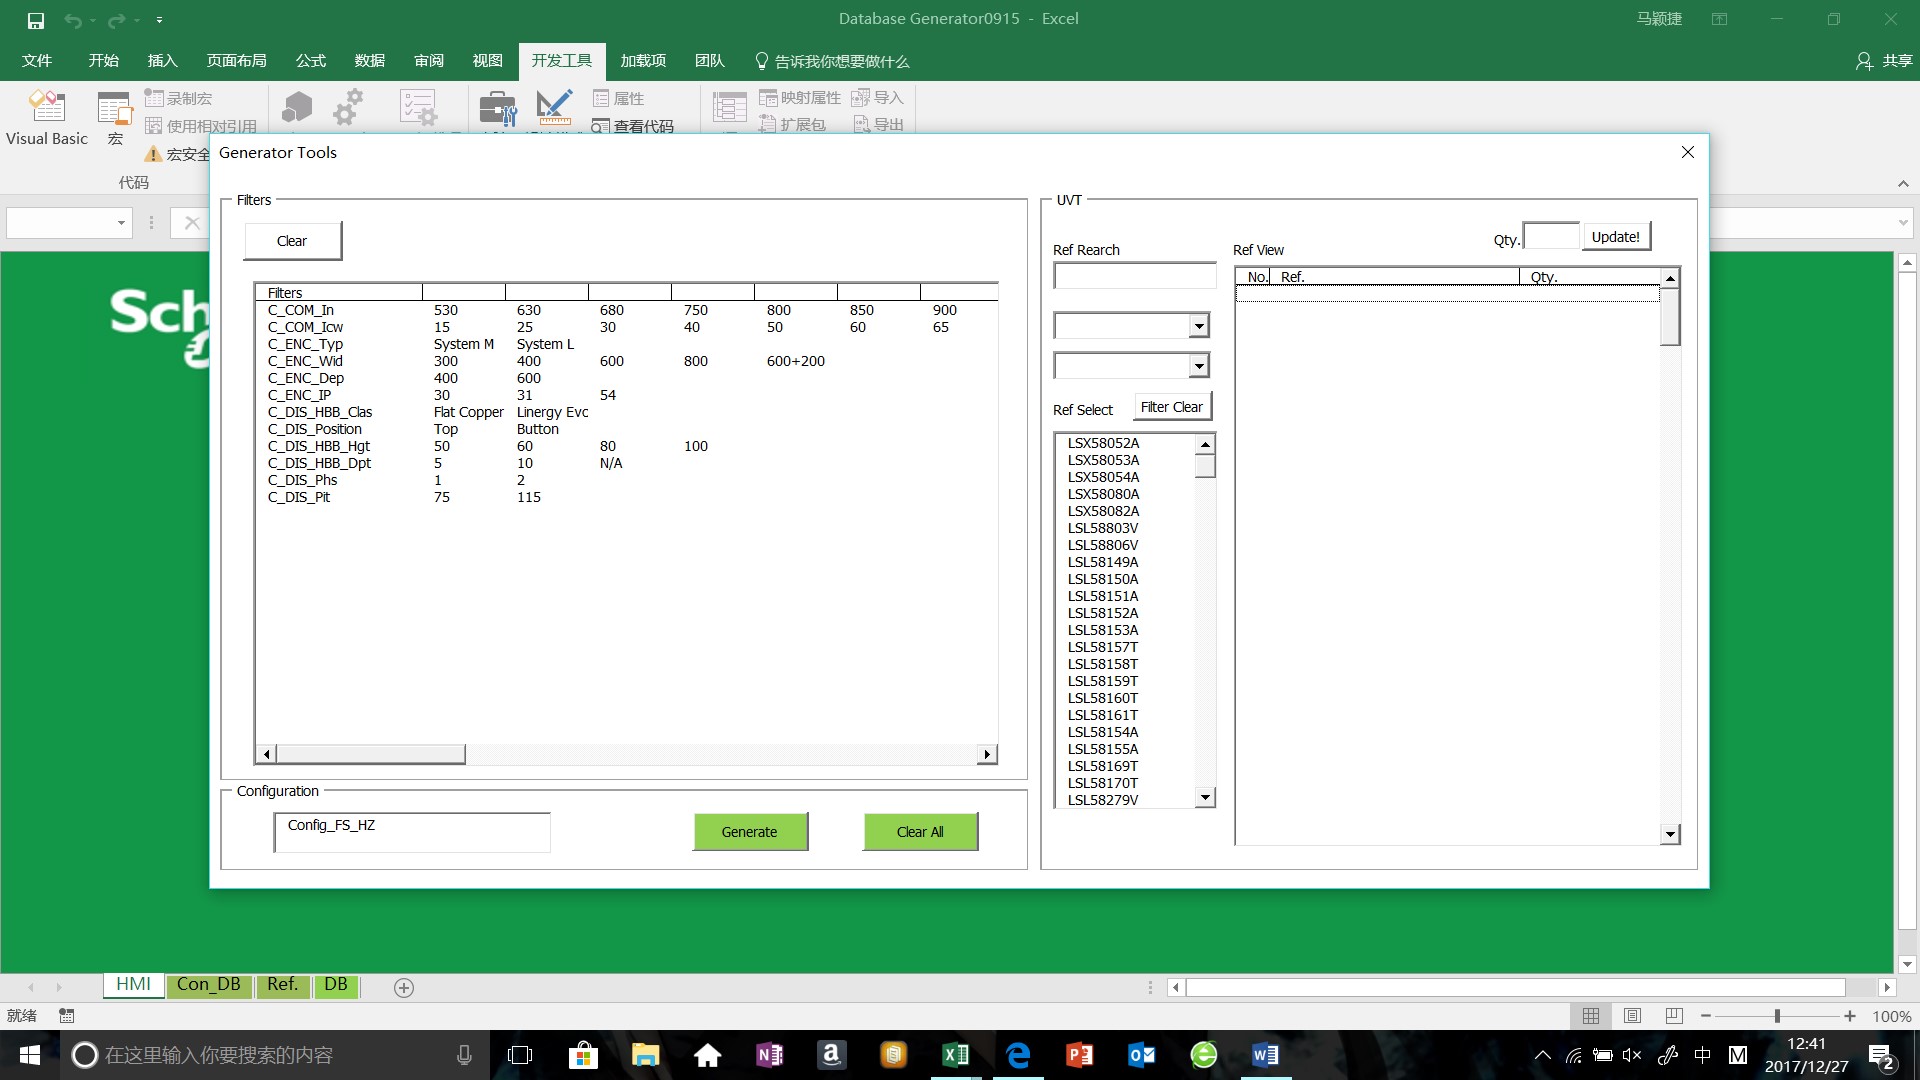Click the Macros icon in ribbon
Screen dimensions: 1920x1080
point(114,110)
